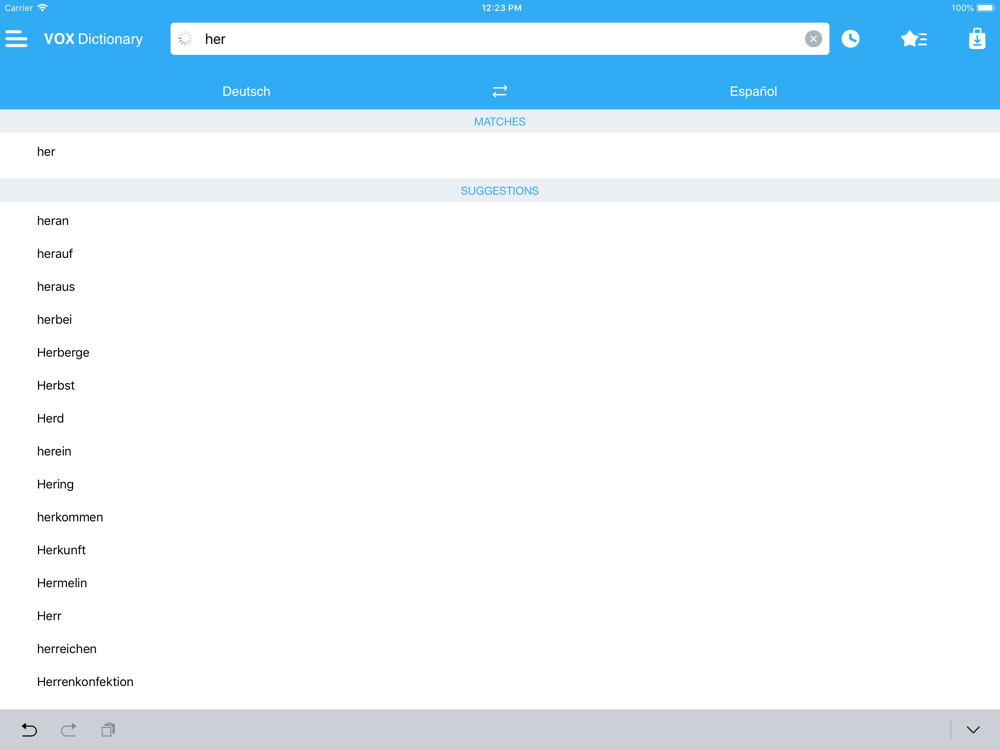The image size is (1000, 750).
Task: Open suggestion 'Herberge'
Action: (499, 353)
